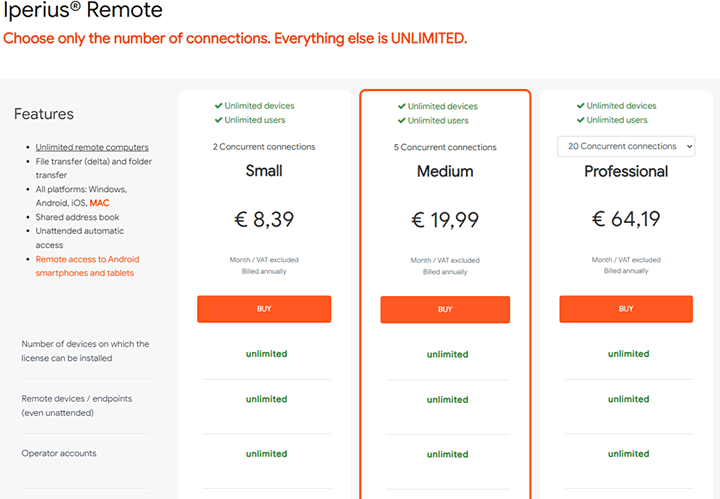The width and height of the screenshot is (720, 499).
Task: Click the Unlimited users checkmark in Professional plan
Action: point(581,120)
